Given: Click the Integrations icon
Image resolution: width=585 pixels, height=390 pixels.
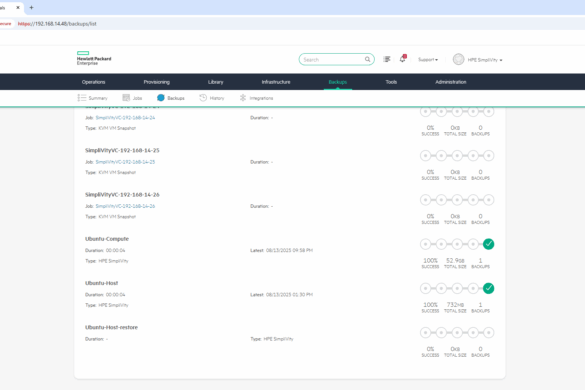Looking at the screenshot, I should (243, 98).
